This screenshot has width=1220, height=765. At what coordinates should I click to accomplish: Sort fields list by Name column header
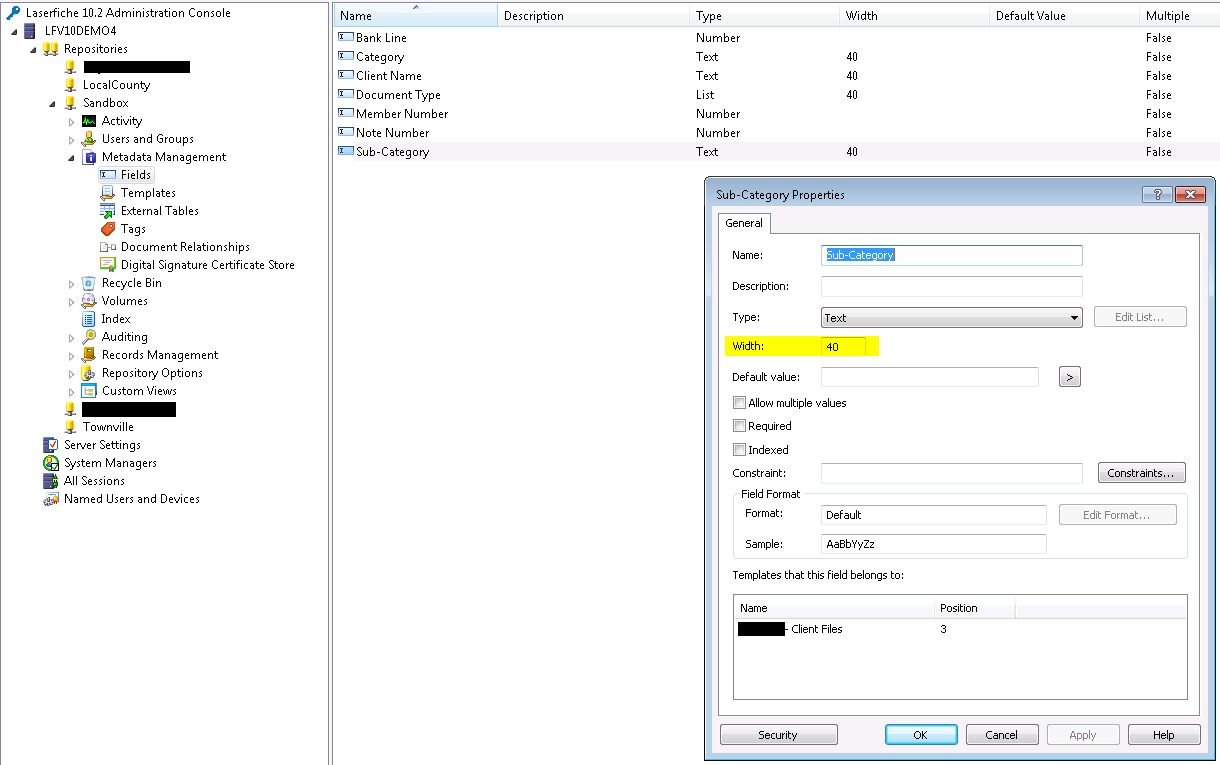click(415, 15)
